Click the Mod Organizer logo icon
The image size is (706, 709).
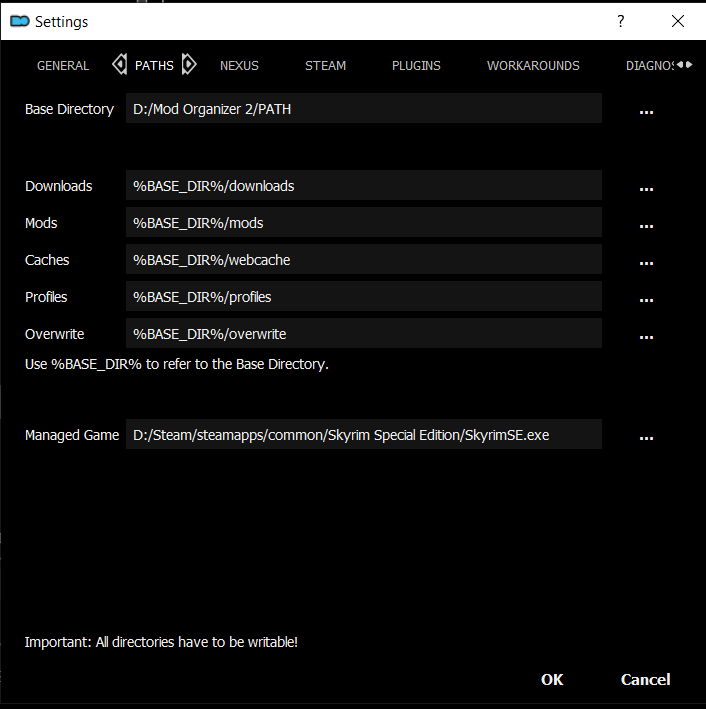pos(19,21)
